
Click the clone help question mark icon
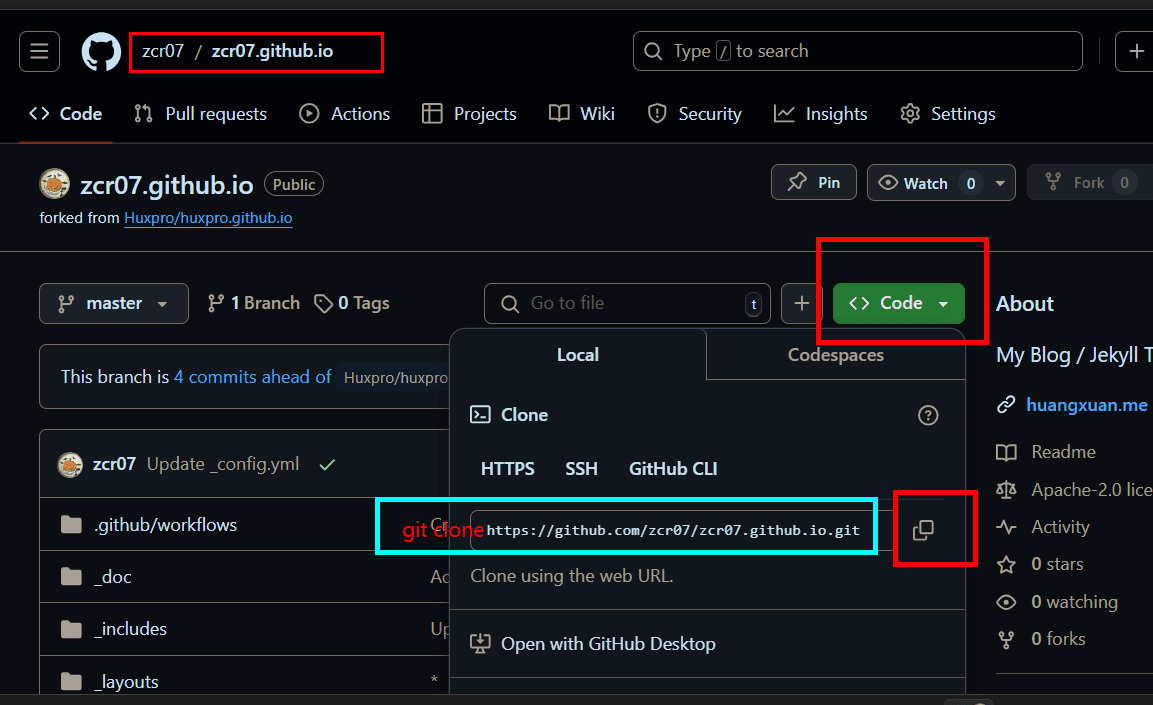pos(928,415)
